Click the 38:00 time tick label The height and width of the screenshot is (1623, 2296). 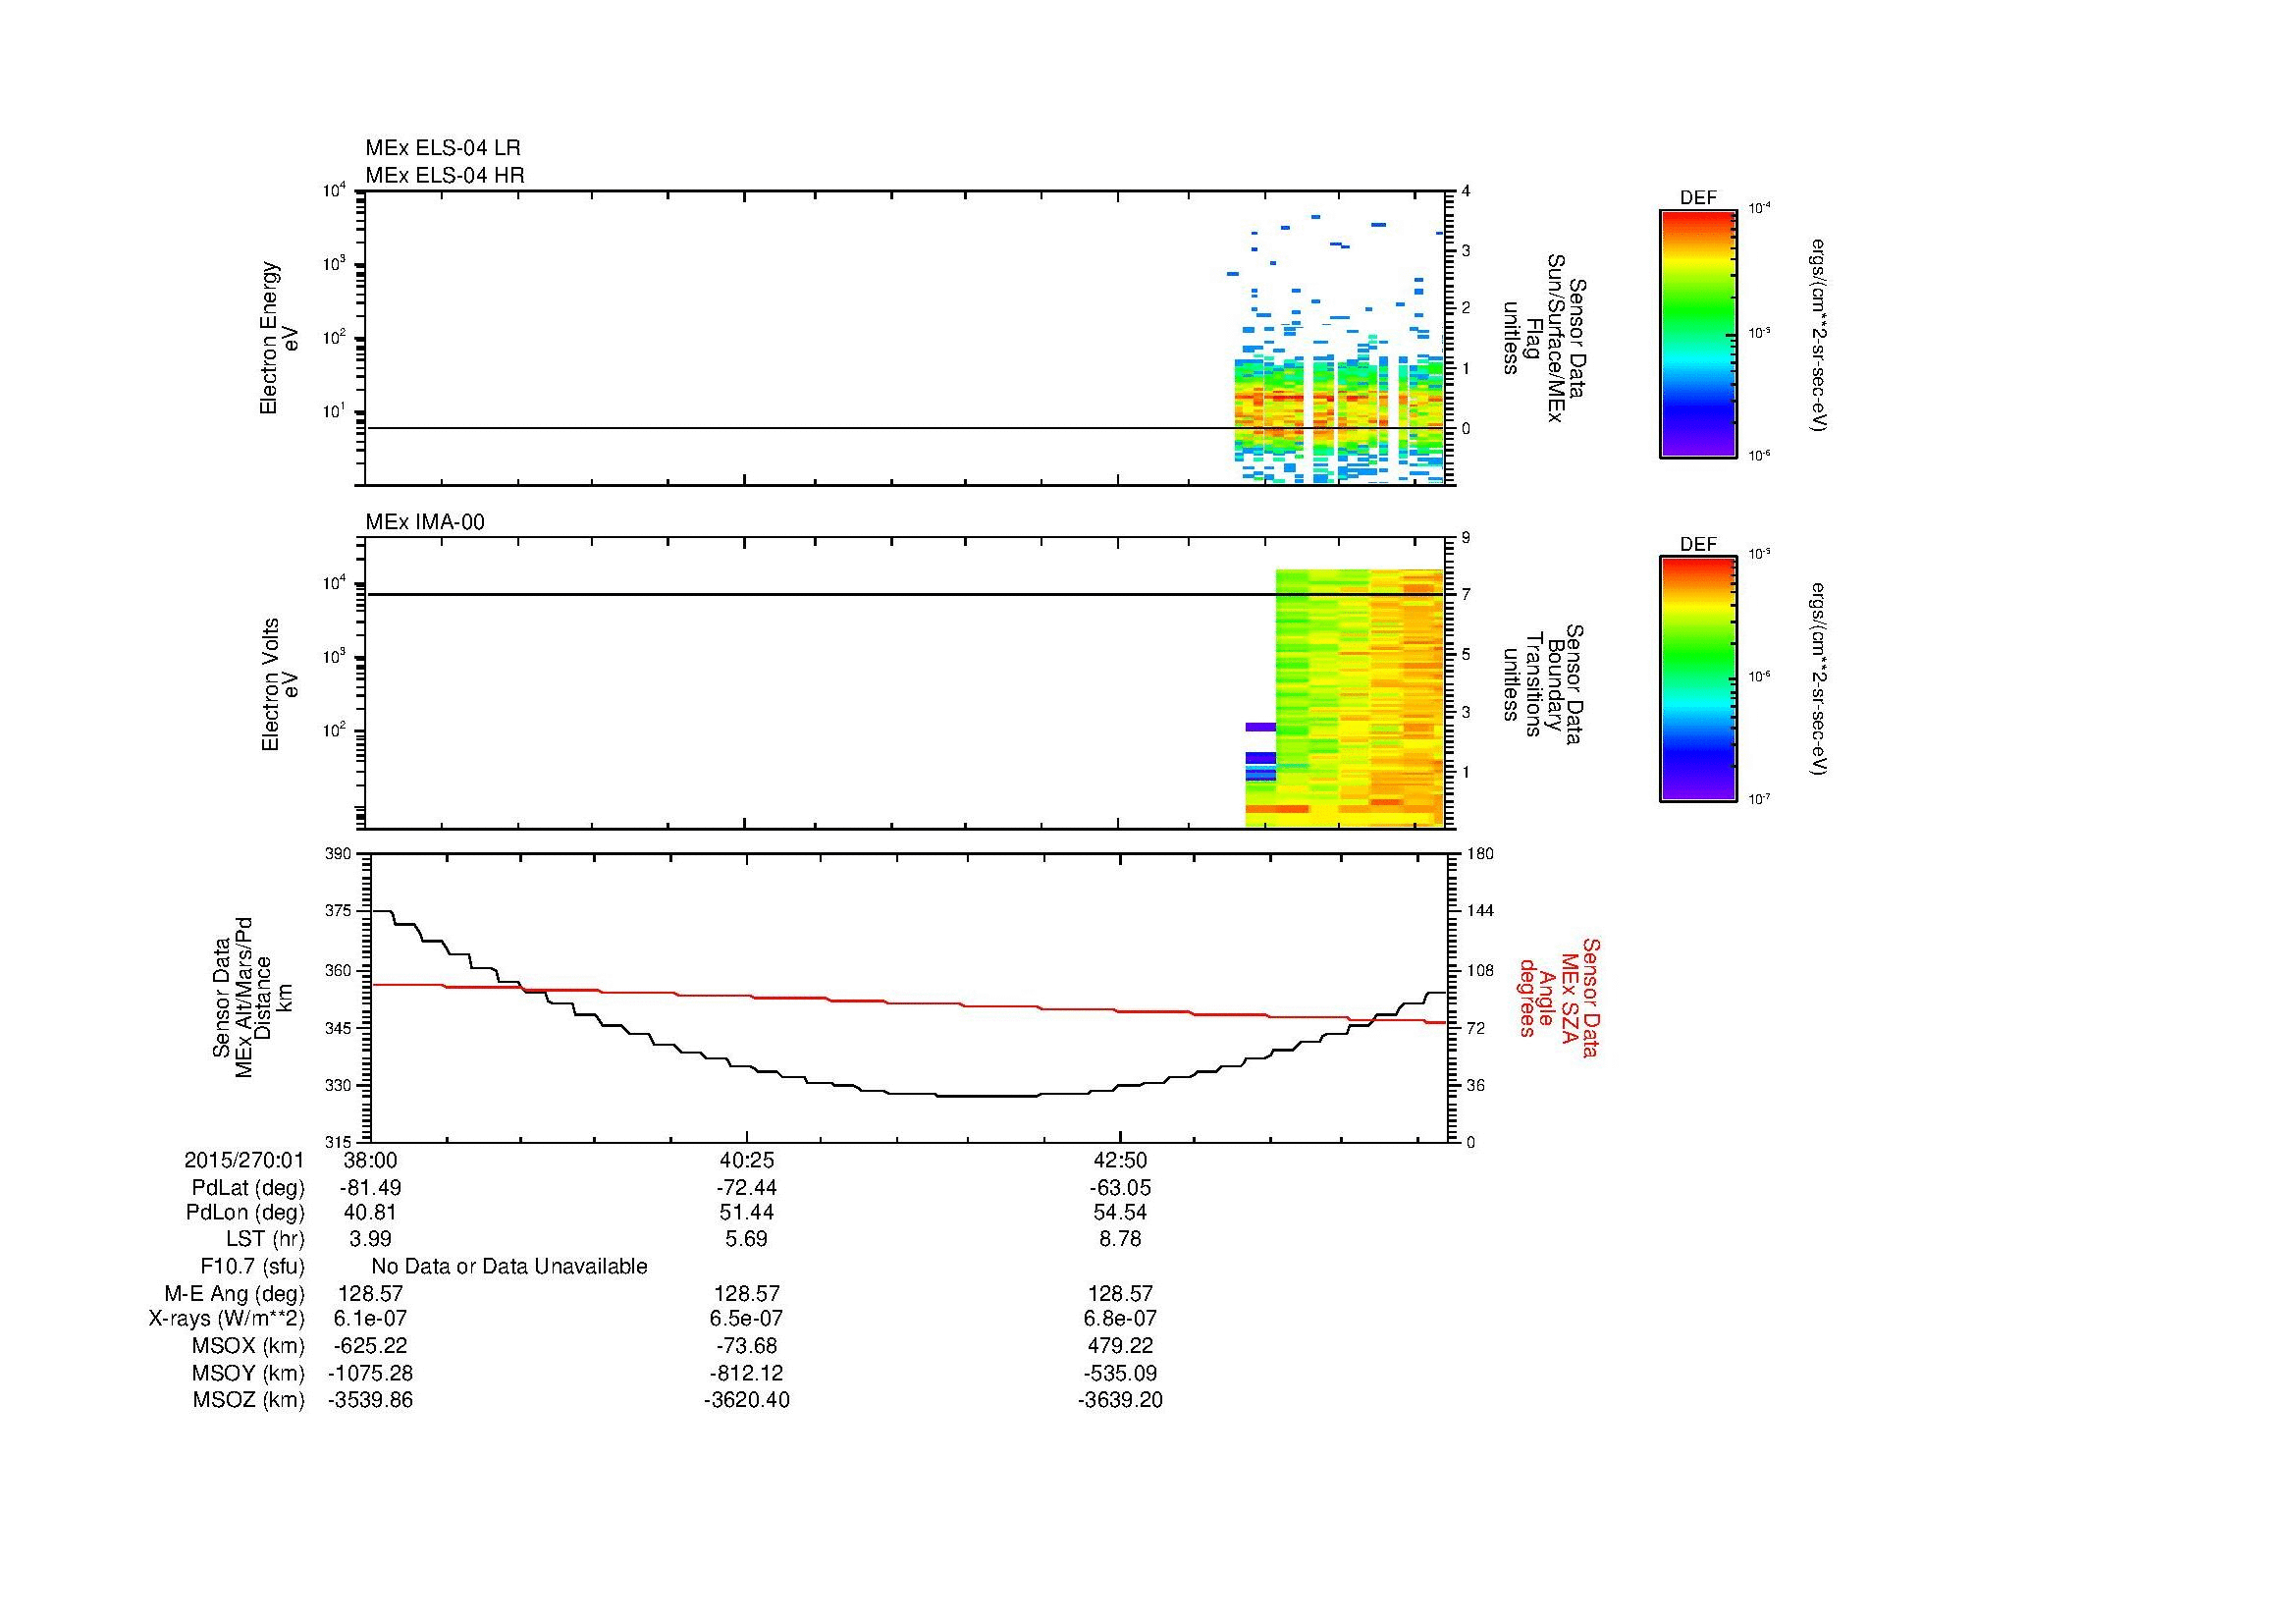(370, 1160)
